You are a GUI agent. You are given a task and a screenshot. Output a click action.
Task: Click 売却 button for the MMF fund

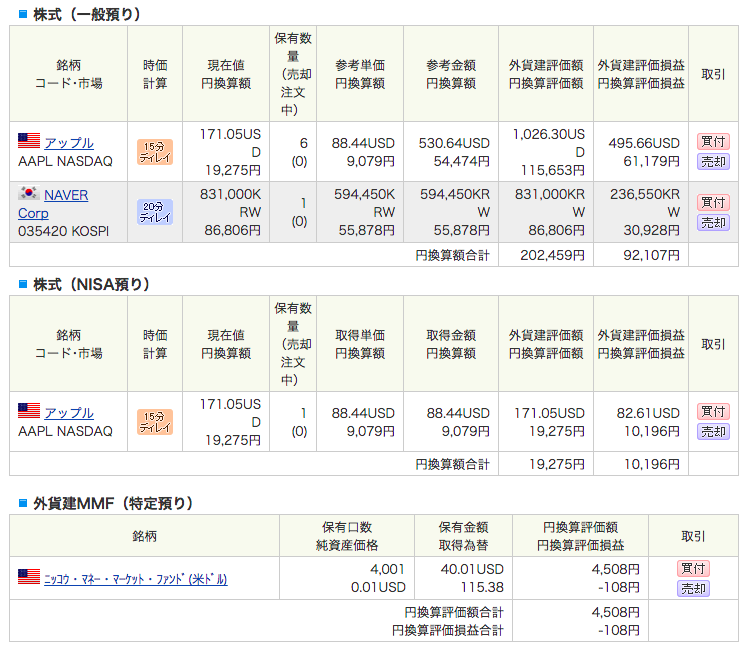pyautogui.click(x=693, y=589)
